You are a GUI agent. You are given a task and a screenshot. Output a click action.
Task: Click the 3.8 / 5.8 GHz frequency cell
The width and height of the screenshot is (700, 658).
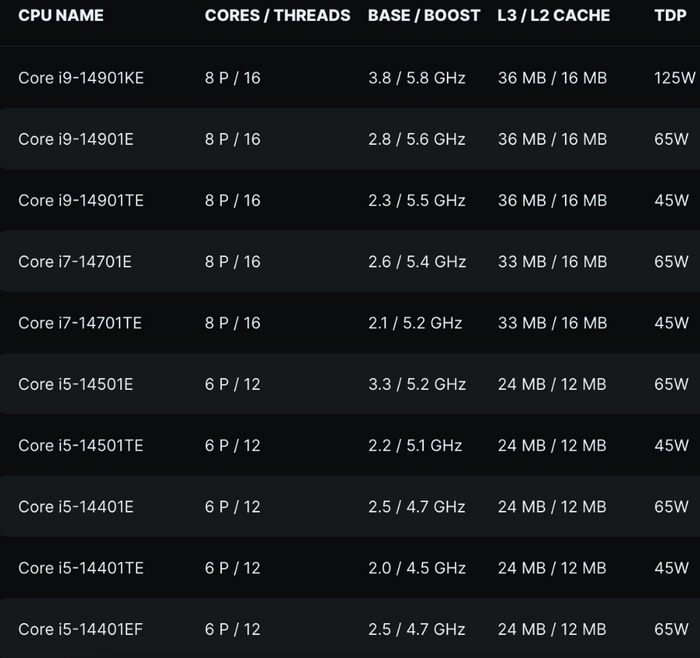[416, 78]
